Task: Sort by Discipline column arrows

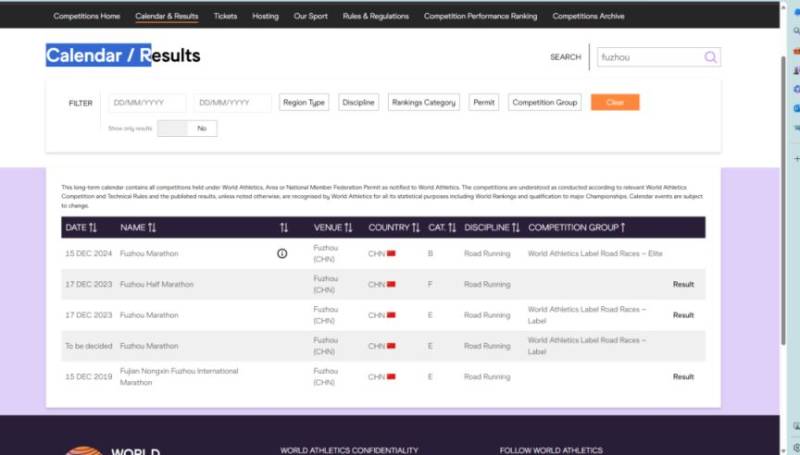Action: pyautogui.click(x=516, y=228)
